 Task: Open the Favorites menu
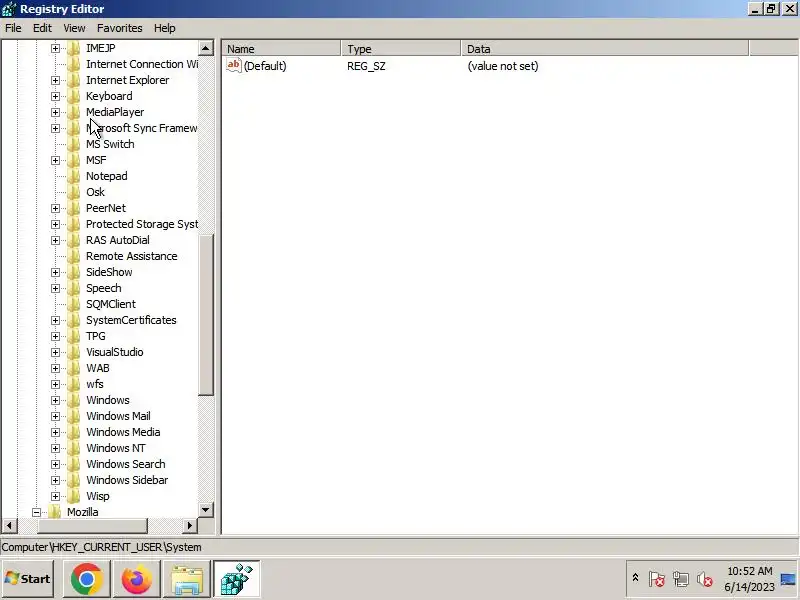pos(120,28)
